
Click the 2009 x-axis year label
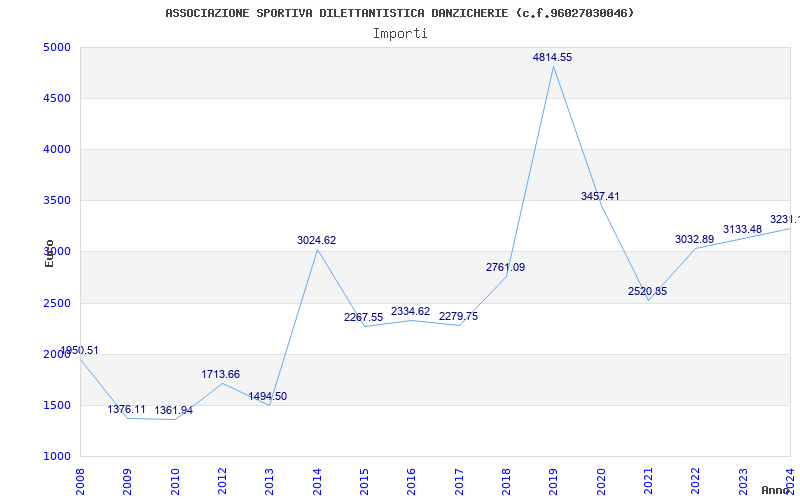pos(128,482)
